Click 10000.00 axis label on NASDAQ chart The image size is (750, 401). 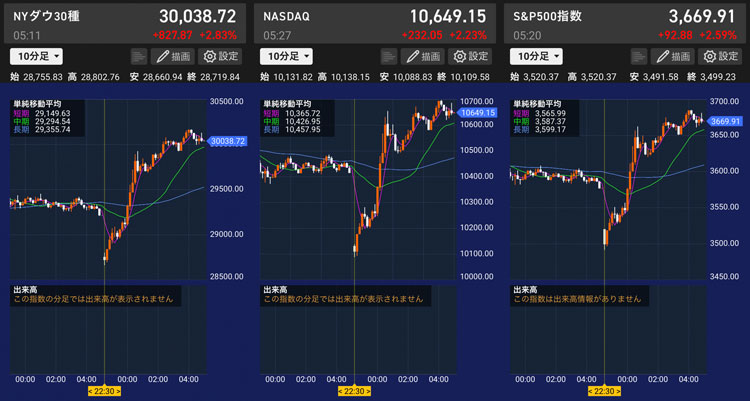(476, 277)
